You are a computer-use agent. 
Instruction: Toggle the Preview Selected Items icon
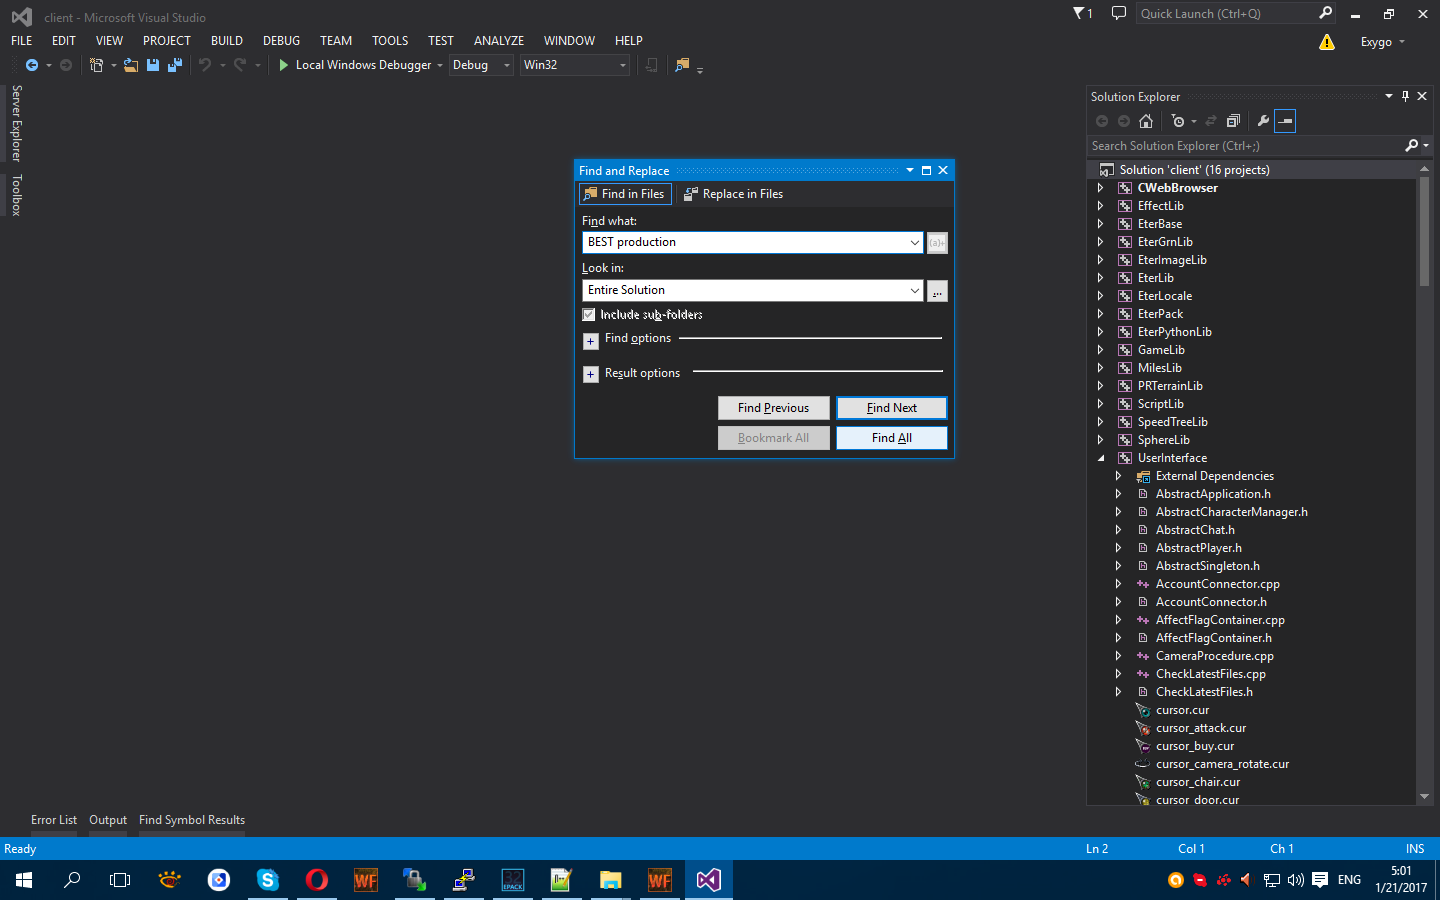click(1286, 121)
